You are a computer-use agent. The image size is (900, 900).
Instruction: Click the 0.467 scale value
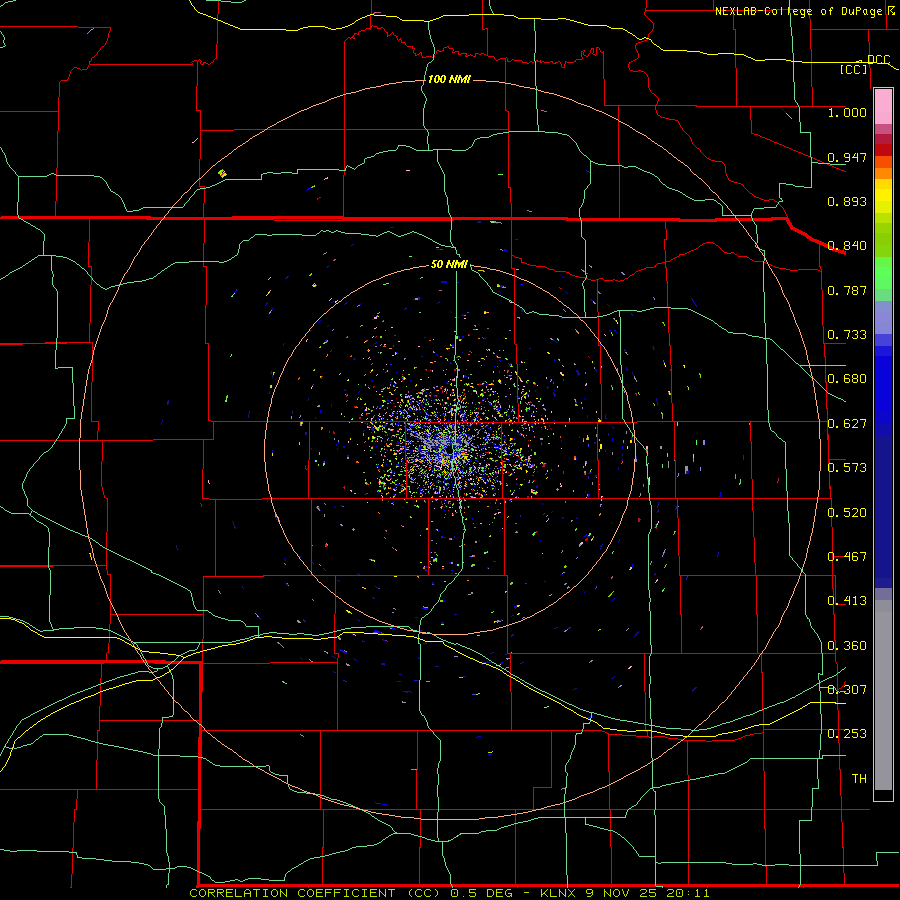pyautogui.click(x=847, y=557)
